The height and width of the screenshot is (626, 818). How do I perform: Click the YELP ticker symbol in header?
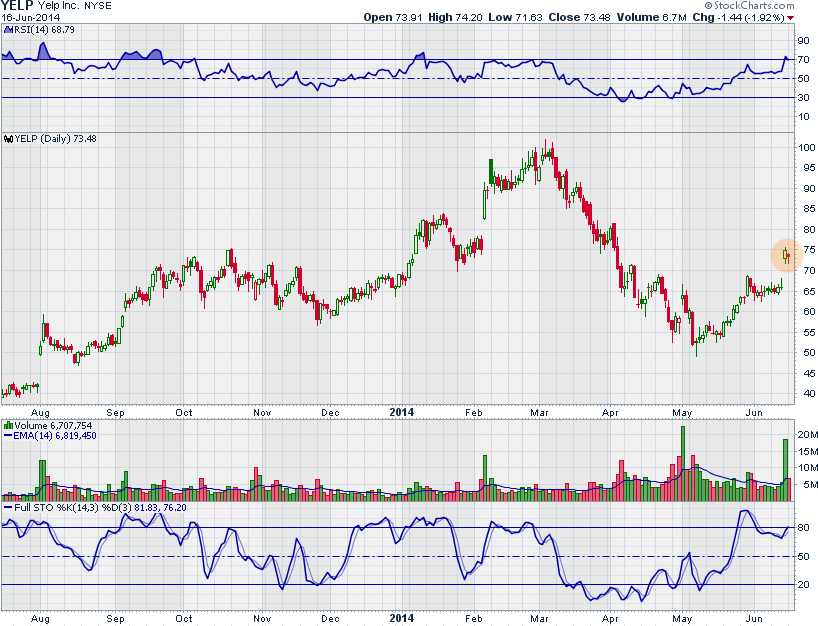(17, 6)
